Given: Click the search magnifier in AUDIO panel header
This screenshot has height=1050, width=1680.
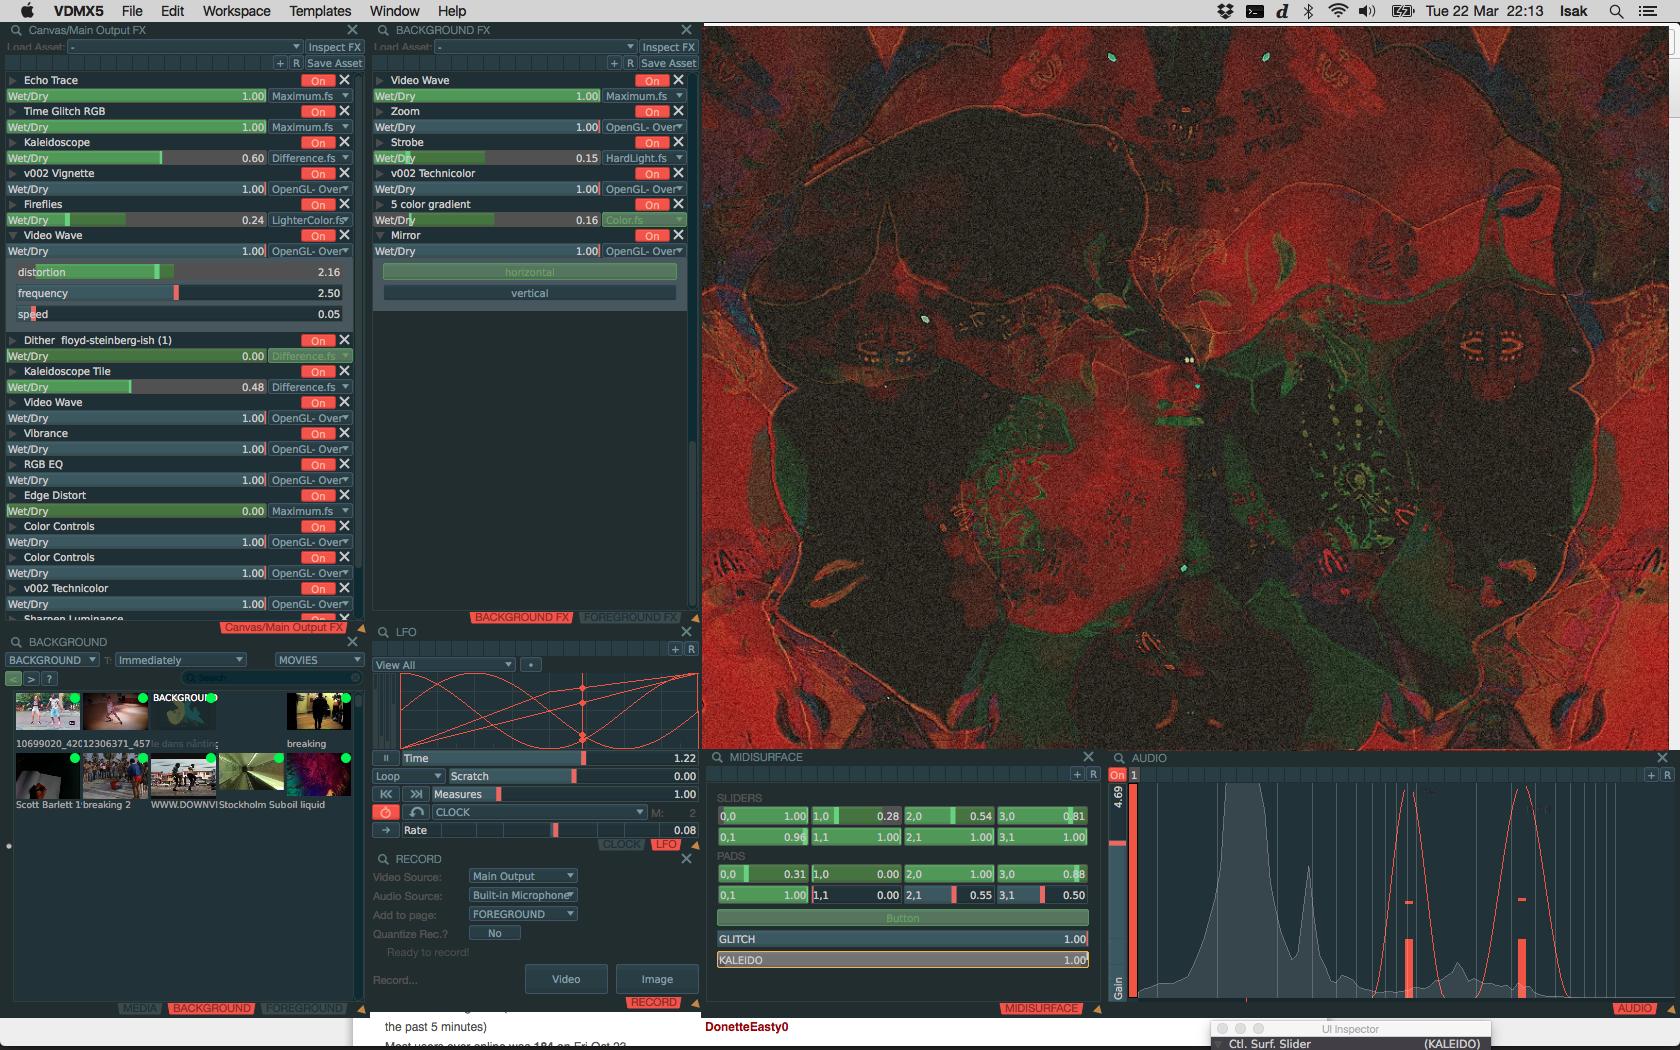Looking at the screenshot, I should [x=1119, y=758].
